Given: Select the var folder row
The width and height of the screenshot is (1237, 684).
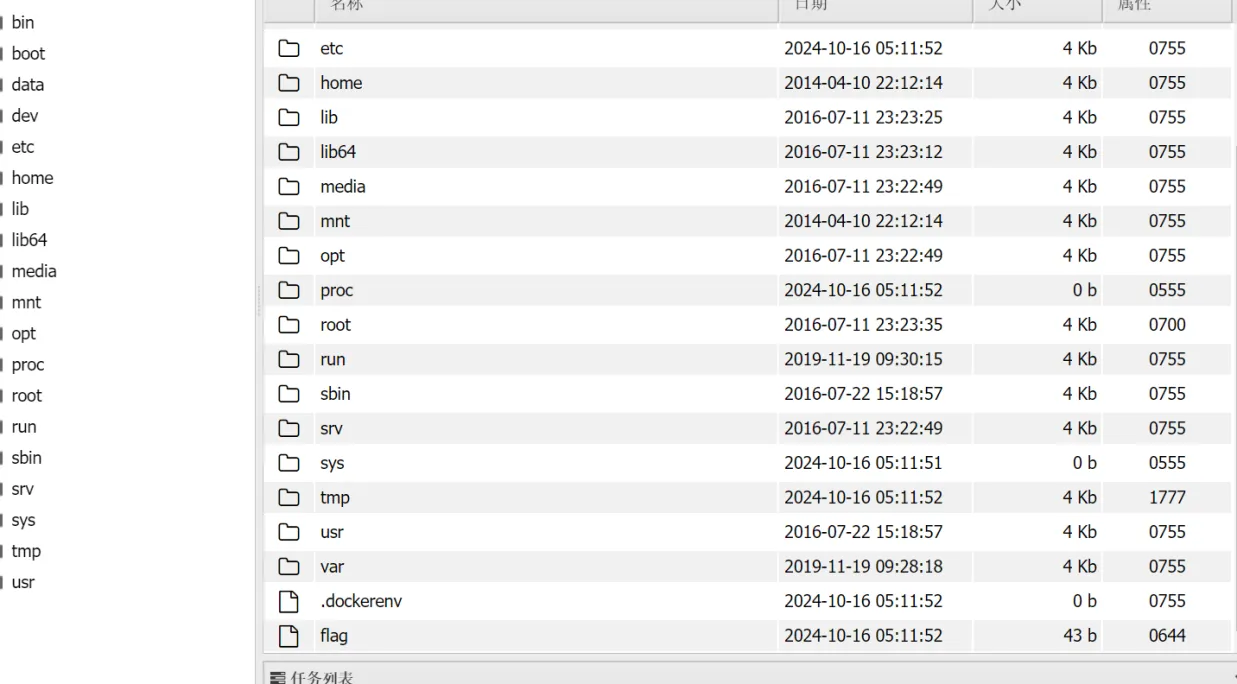Looking at the screenshot, I should pos(748,566).
